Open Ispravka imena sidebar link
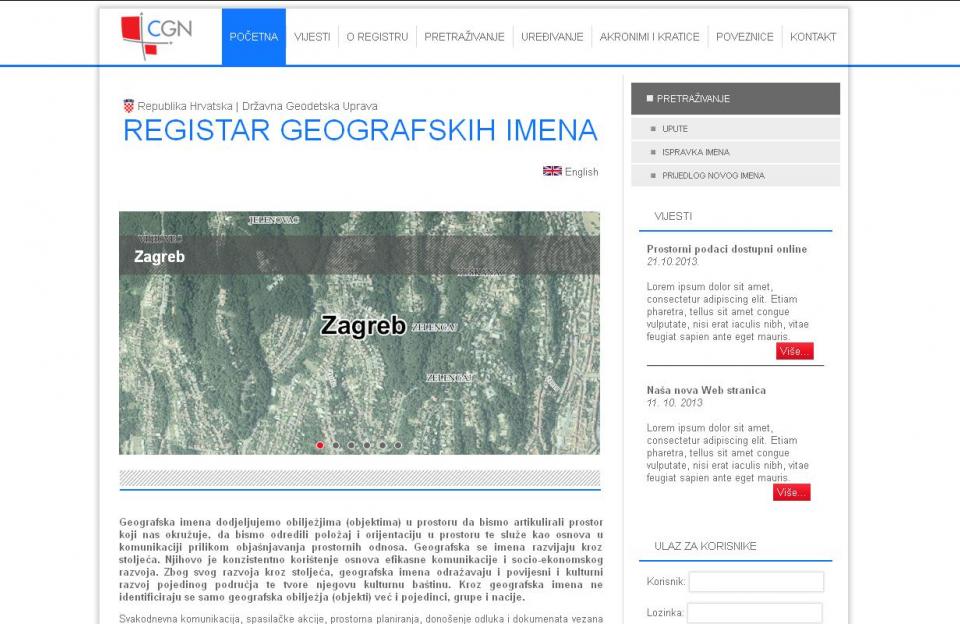The image size is (960, 624). click(695, 152)
